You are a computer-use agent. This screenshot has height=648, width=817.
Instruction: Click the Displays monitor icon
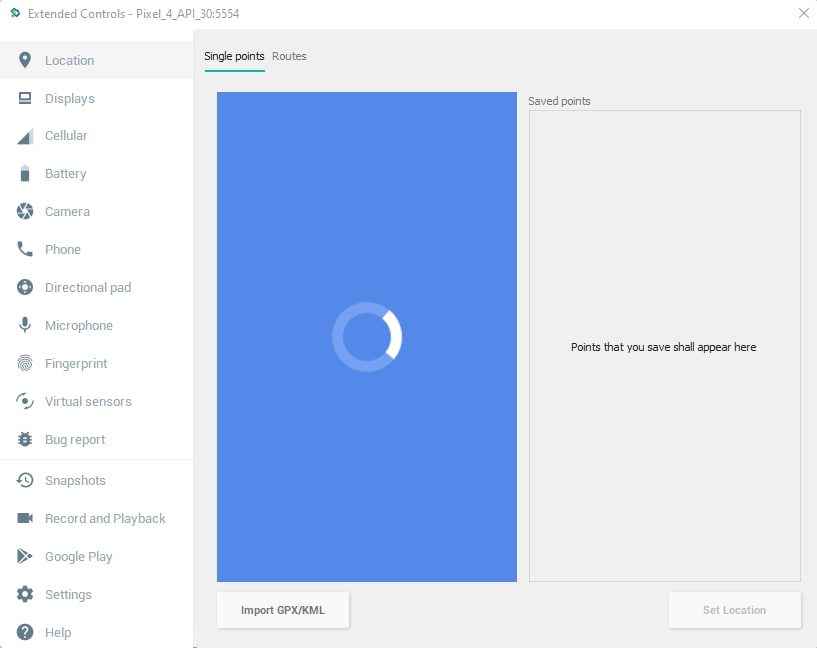pos(24,98)
